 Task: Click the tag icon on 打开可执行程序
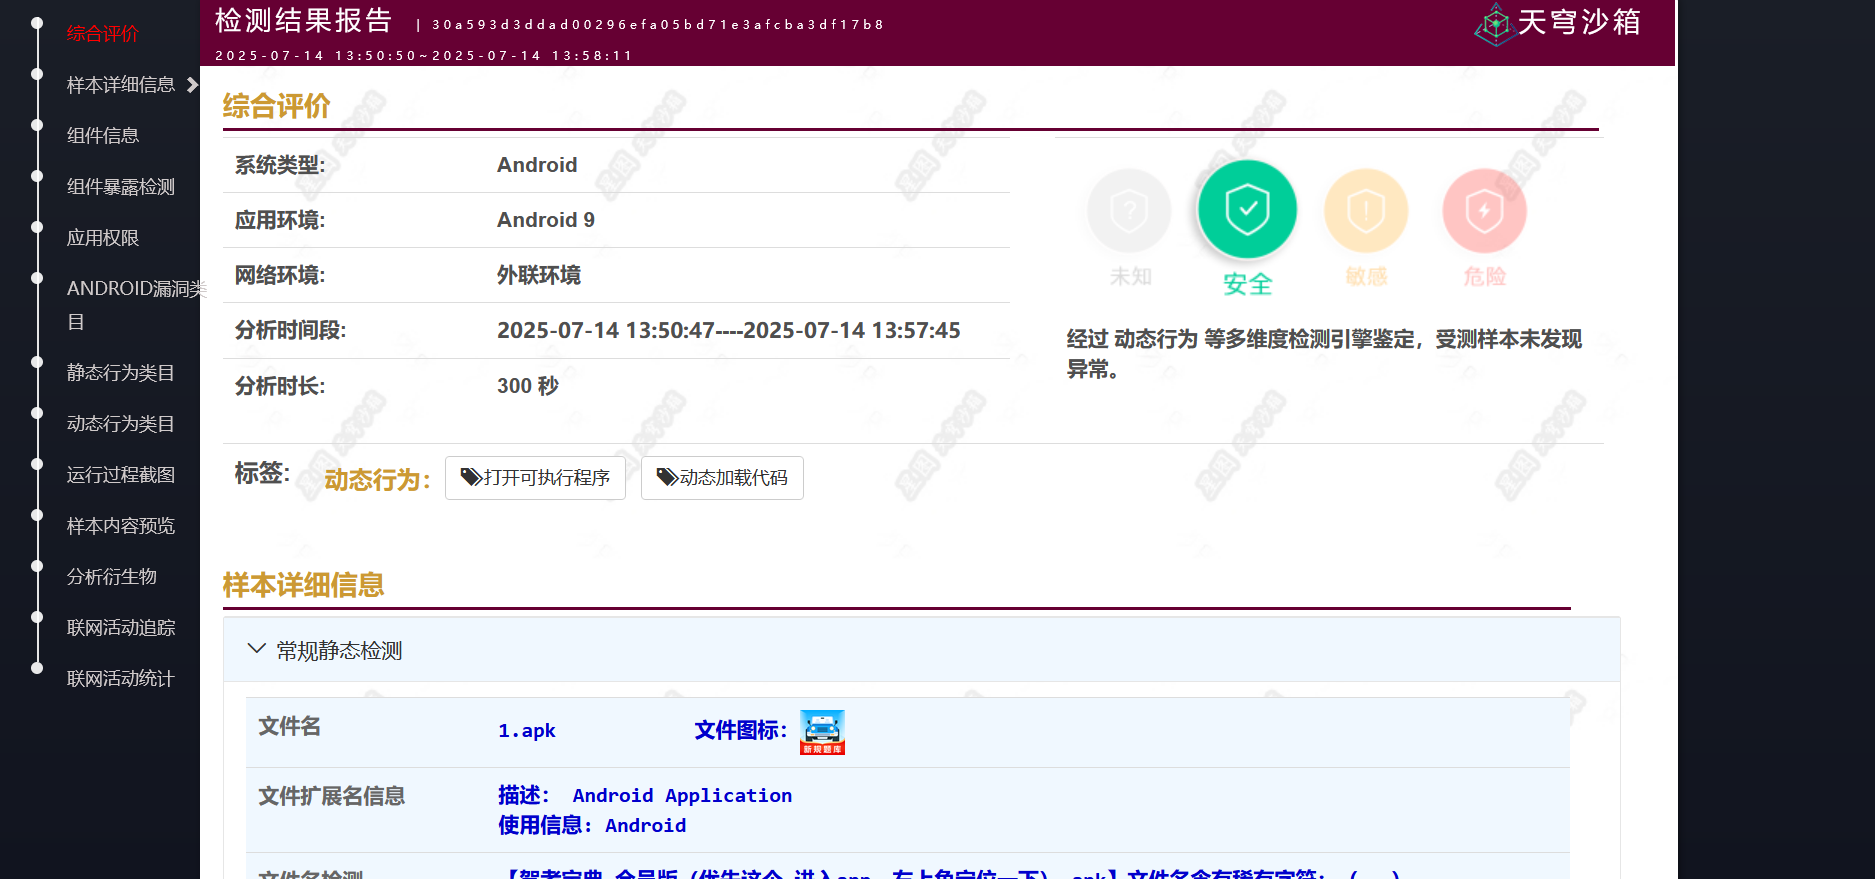click(470, 477)
